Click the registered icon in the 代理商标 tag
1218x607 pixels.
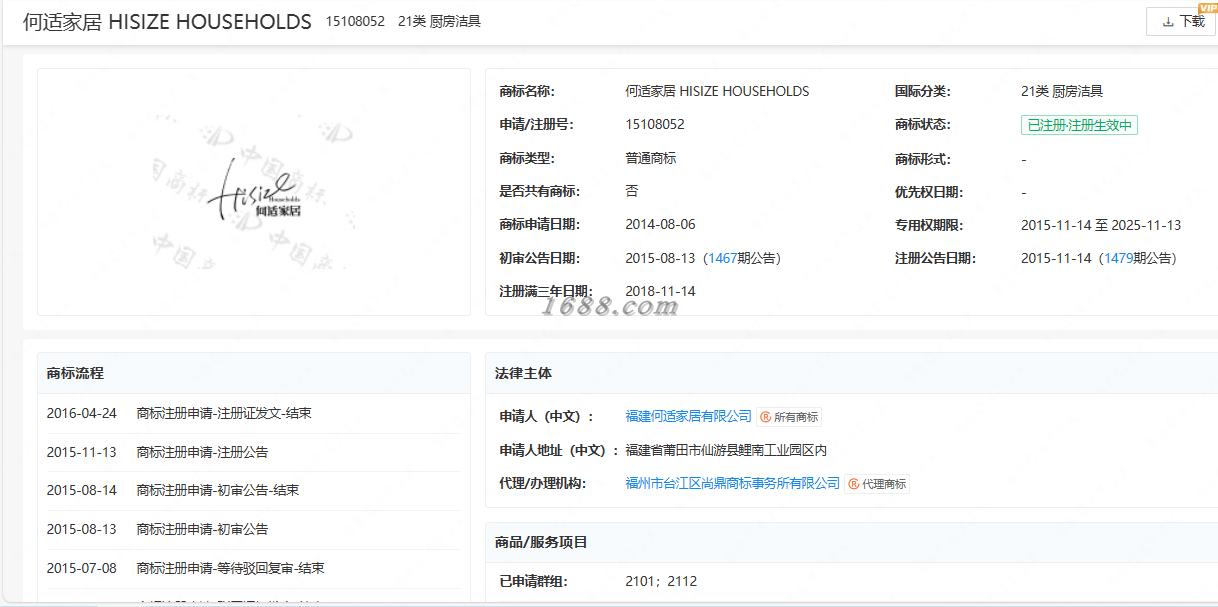pyautogui.click(x=854, y=484)
